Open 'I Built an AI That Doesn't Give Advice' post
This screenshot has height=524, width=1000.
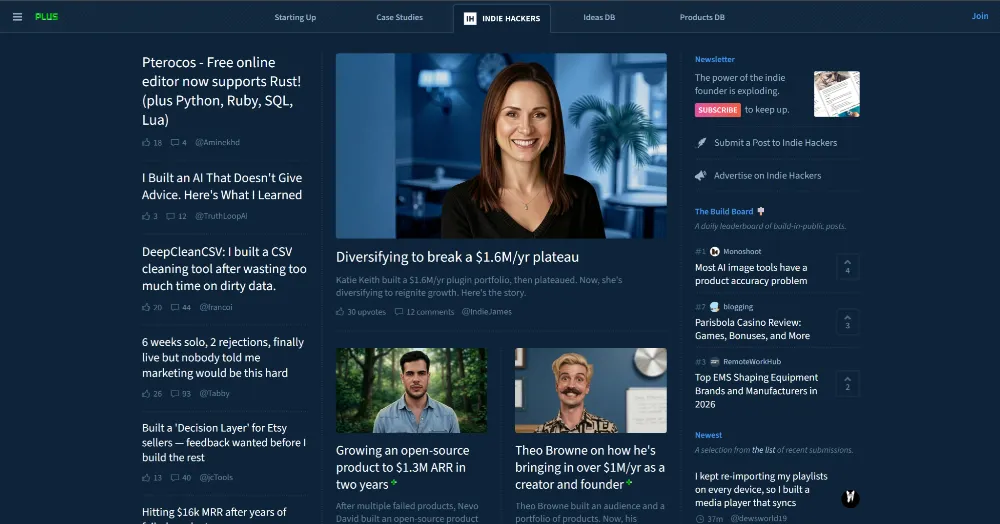222,186
